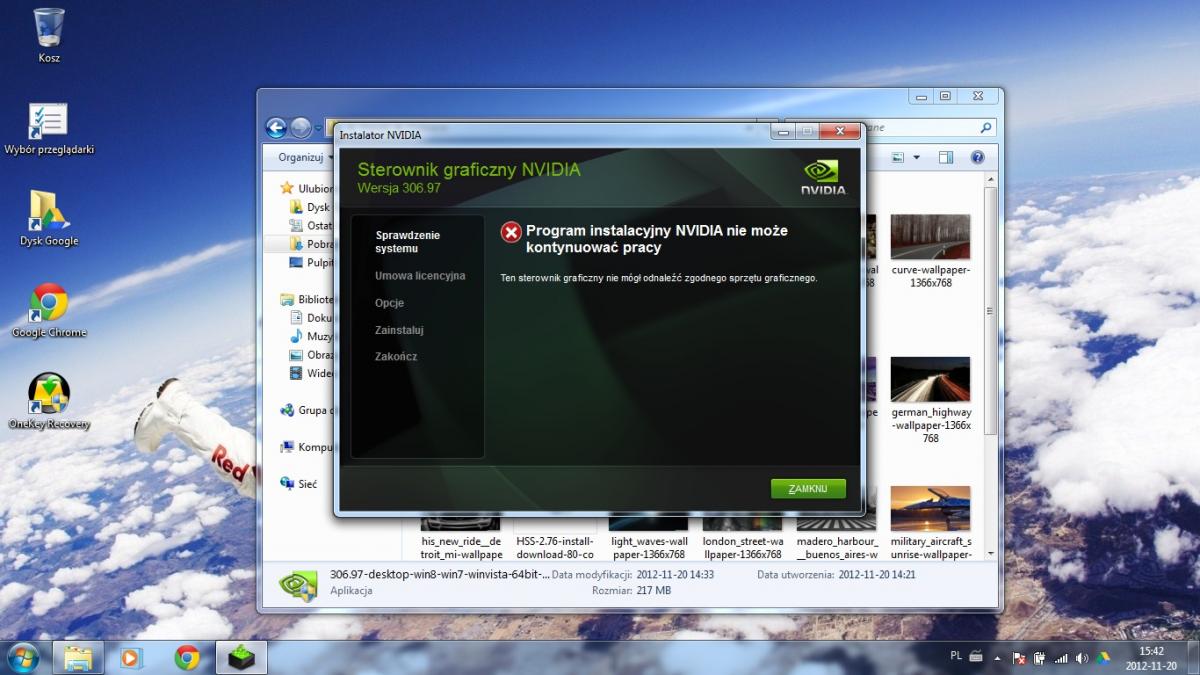The width and height of the screenshot is (1200, 675).
Task: Select Komputer in Explorer sidebar
Action: (x=307, y=447)
